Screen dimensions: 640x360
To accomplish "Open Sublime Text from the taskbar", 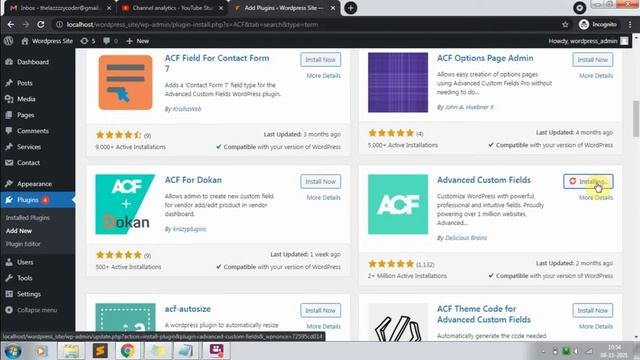I will click(100, 351).
